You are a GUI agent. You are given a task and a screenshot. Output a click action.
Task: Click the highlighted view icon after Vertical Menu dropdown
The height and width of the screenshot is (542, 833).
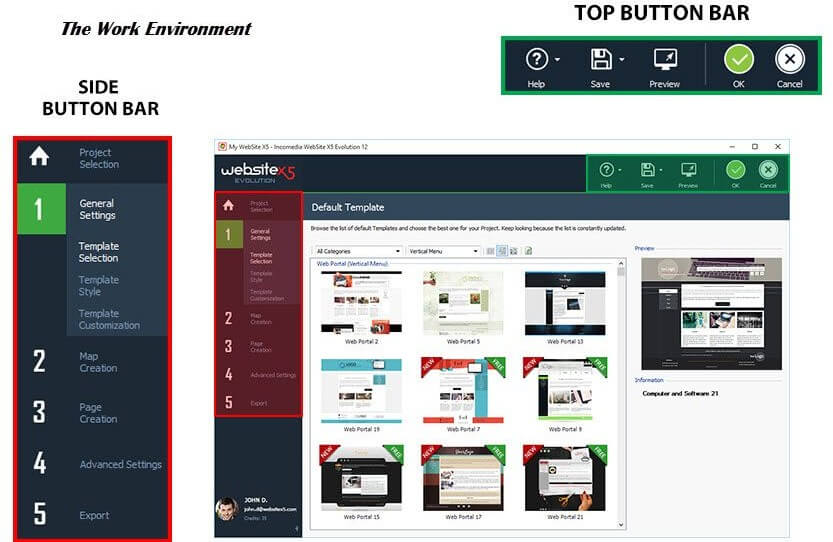coord(502,251)
